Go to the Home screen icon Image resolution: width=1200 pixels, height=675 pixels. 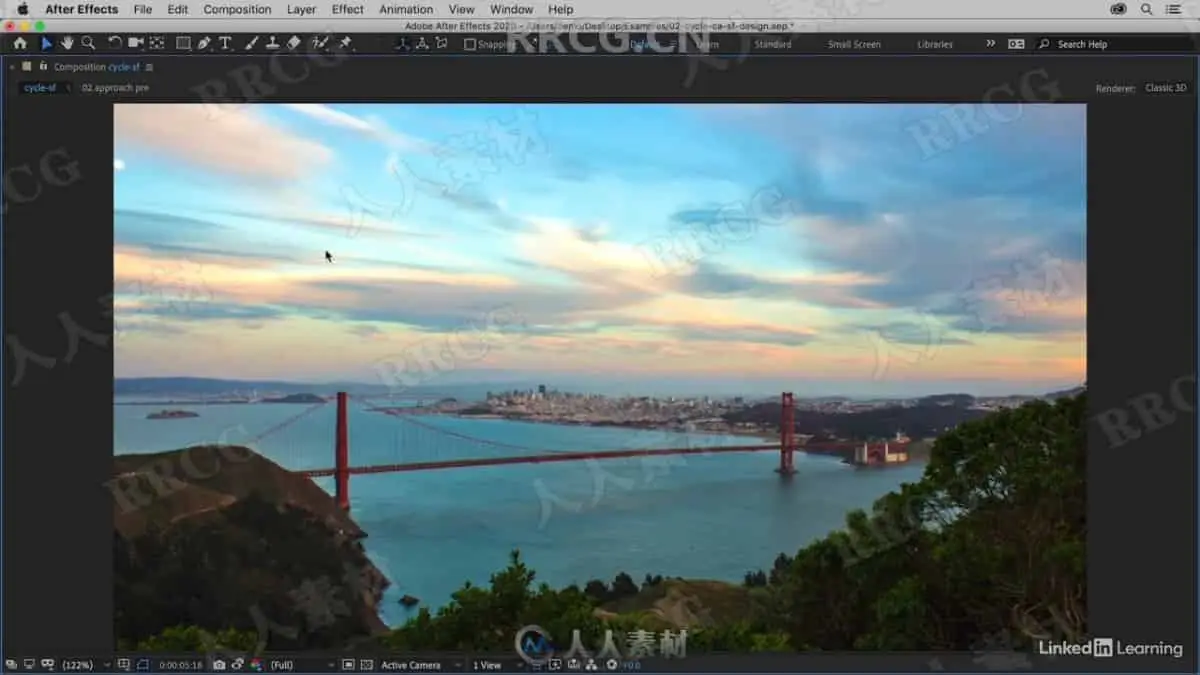[20, 43]
